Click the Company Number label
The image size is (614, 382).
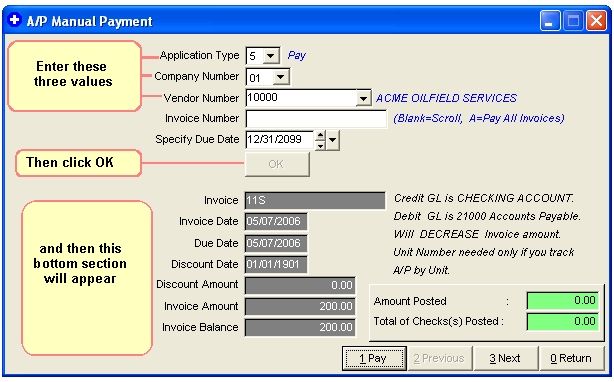[197, 76]
